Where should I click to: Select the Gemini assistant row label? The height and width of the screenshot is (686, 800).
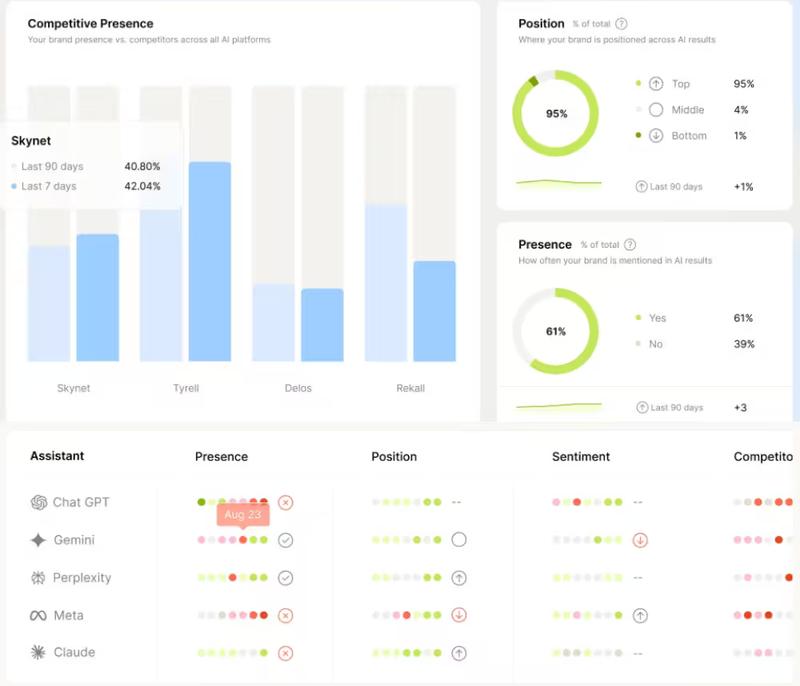click(74, 540)
